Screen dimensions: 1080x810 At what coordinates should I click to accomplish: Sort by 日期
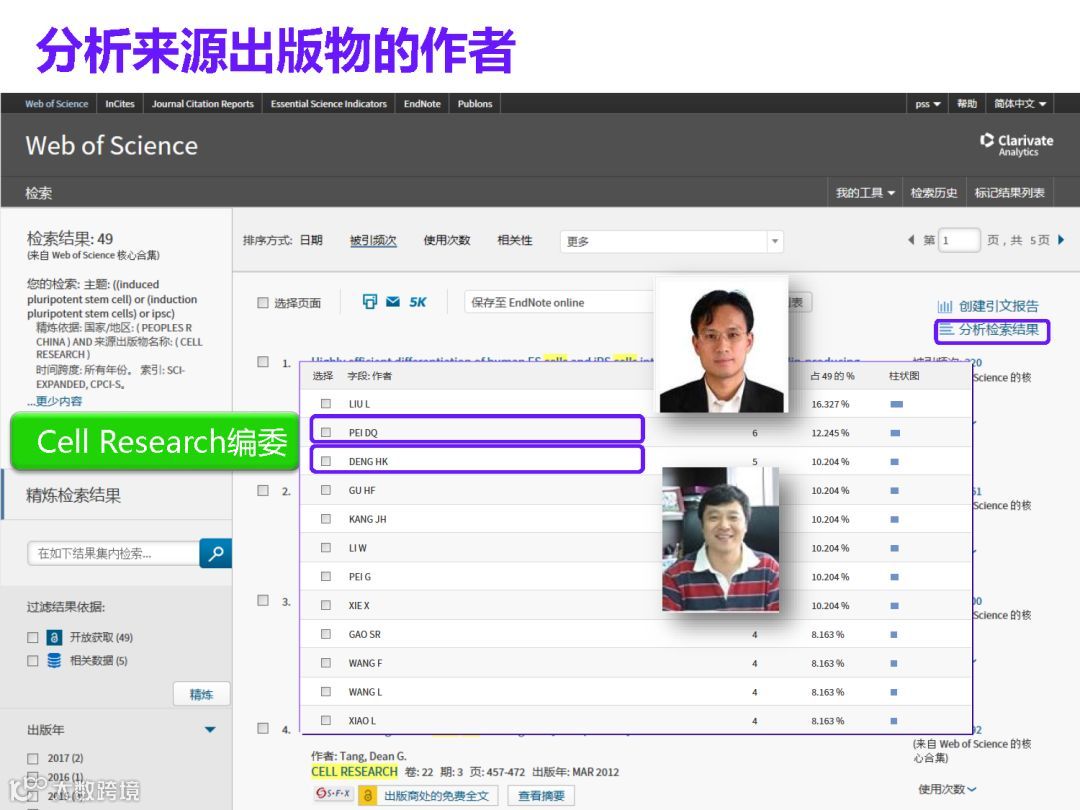311,240
